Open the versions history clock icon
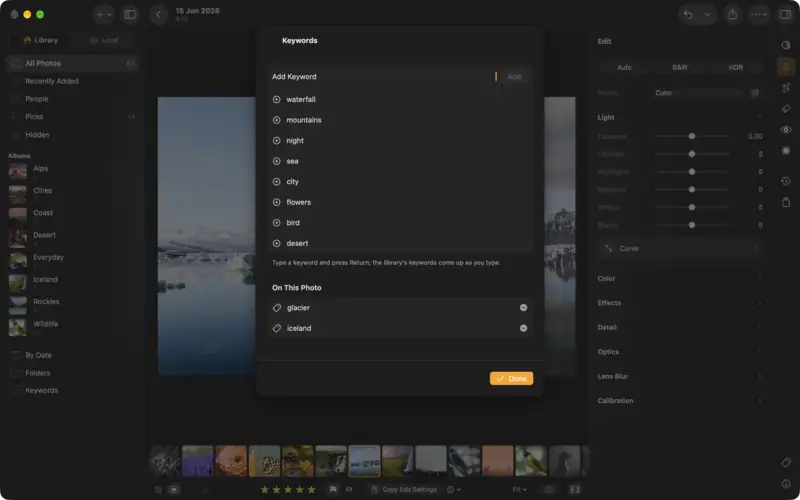The image size is (800, 500). pyautogui.click(x=786, y=181)
